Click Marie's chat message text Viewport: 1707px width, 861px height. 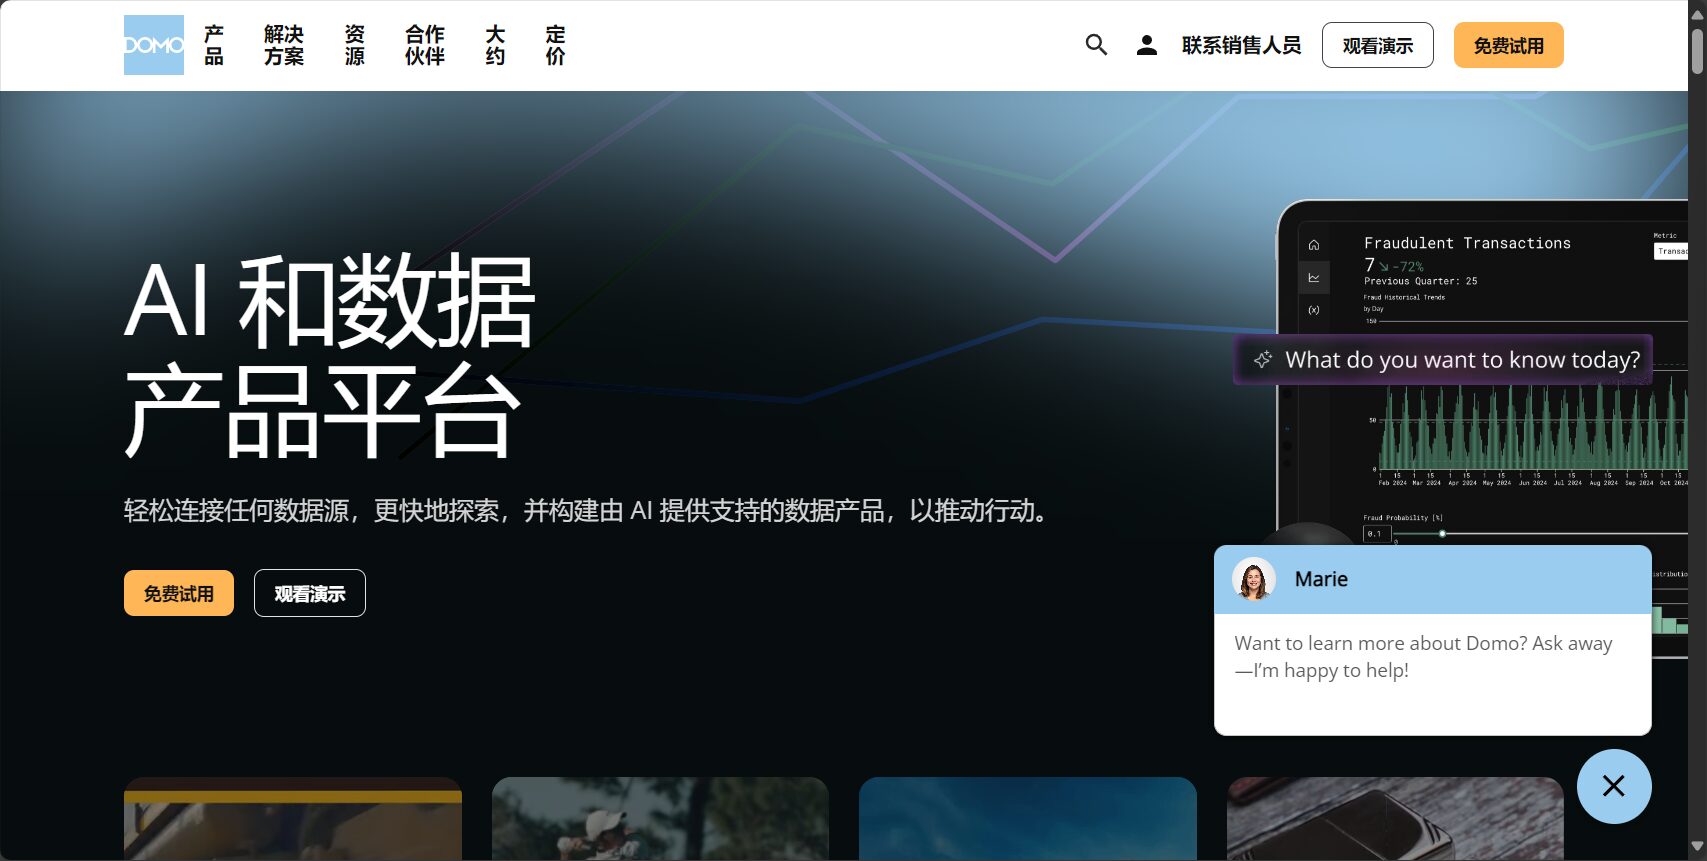1423,657
